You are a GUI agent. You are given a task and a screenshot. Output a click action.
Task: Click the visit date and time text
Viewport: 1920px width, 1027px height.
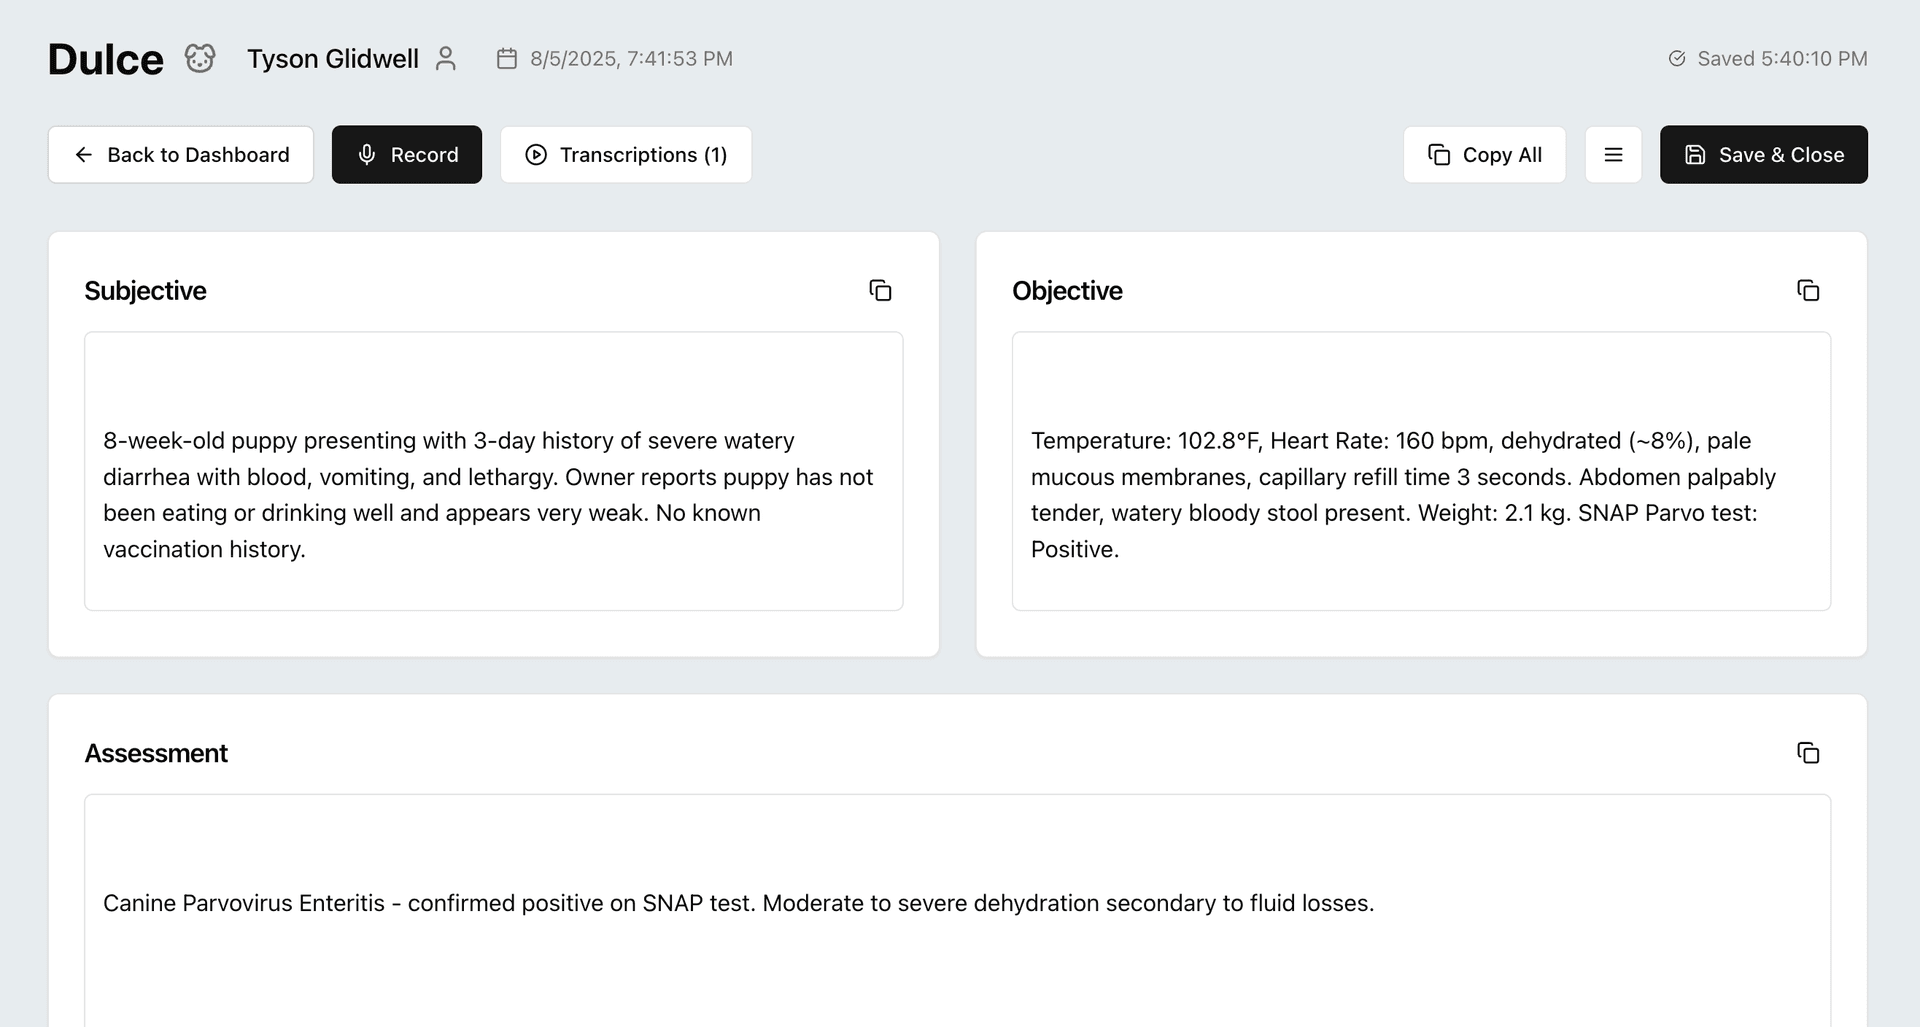pyautogui.click(x=631, y=59)
